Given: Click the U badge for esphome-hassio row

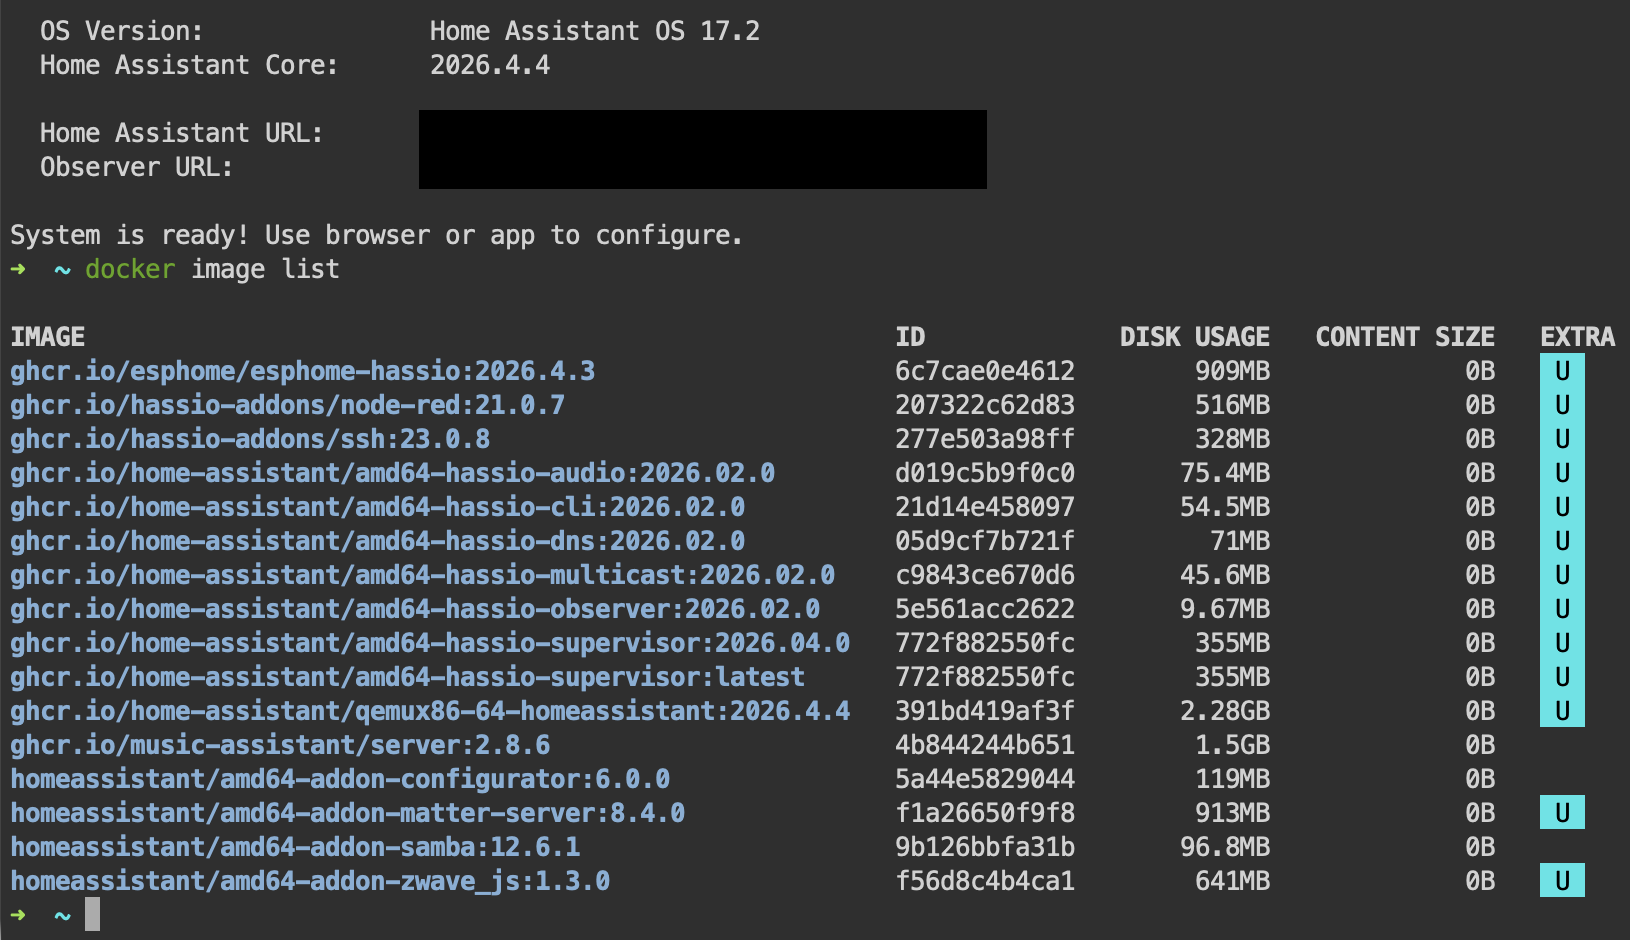Looking at the screenshot, I should tap(1562, 371).
